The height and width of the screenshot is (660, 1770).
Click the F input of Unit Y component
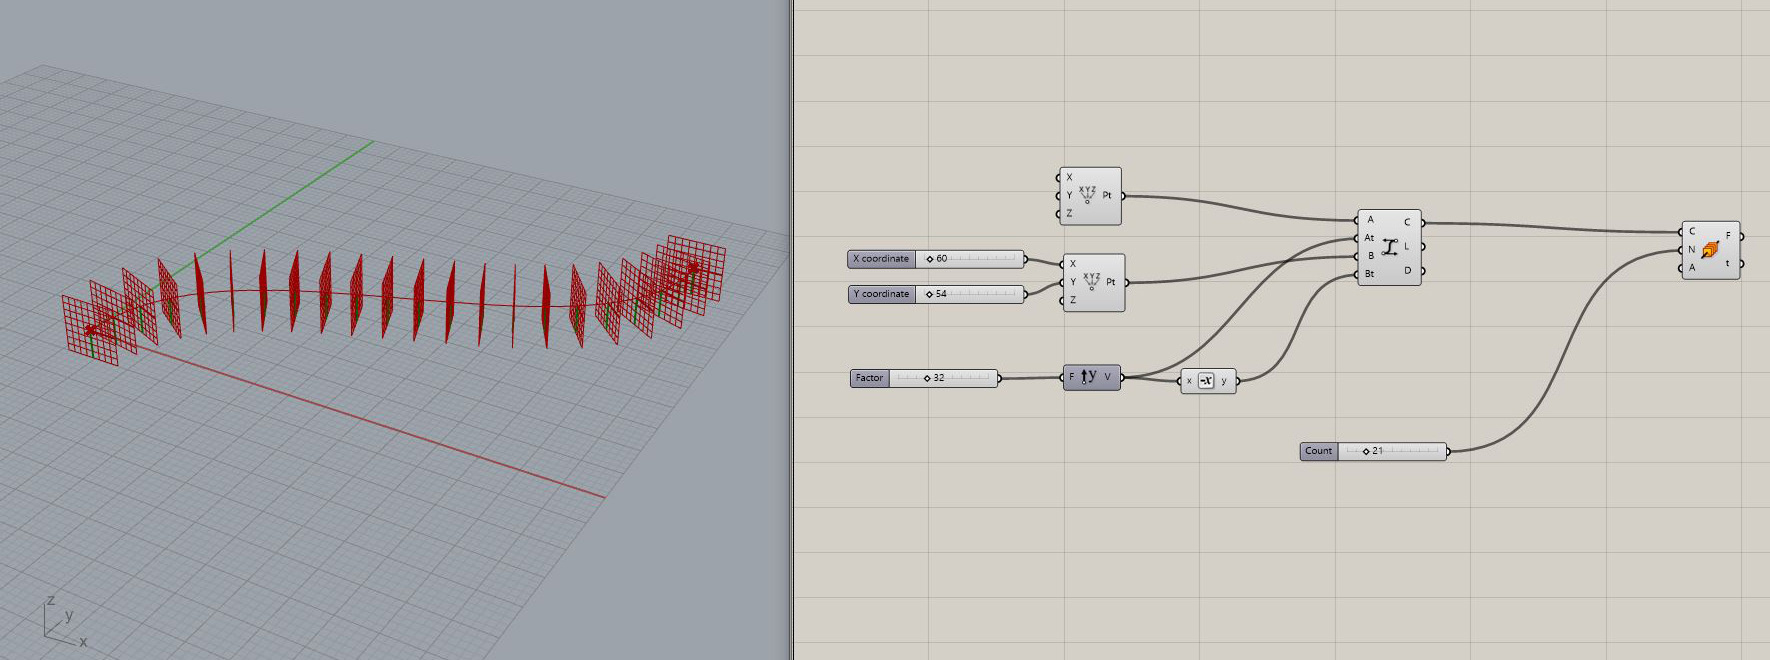click(x=1072, y=378)
